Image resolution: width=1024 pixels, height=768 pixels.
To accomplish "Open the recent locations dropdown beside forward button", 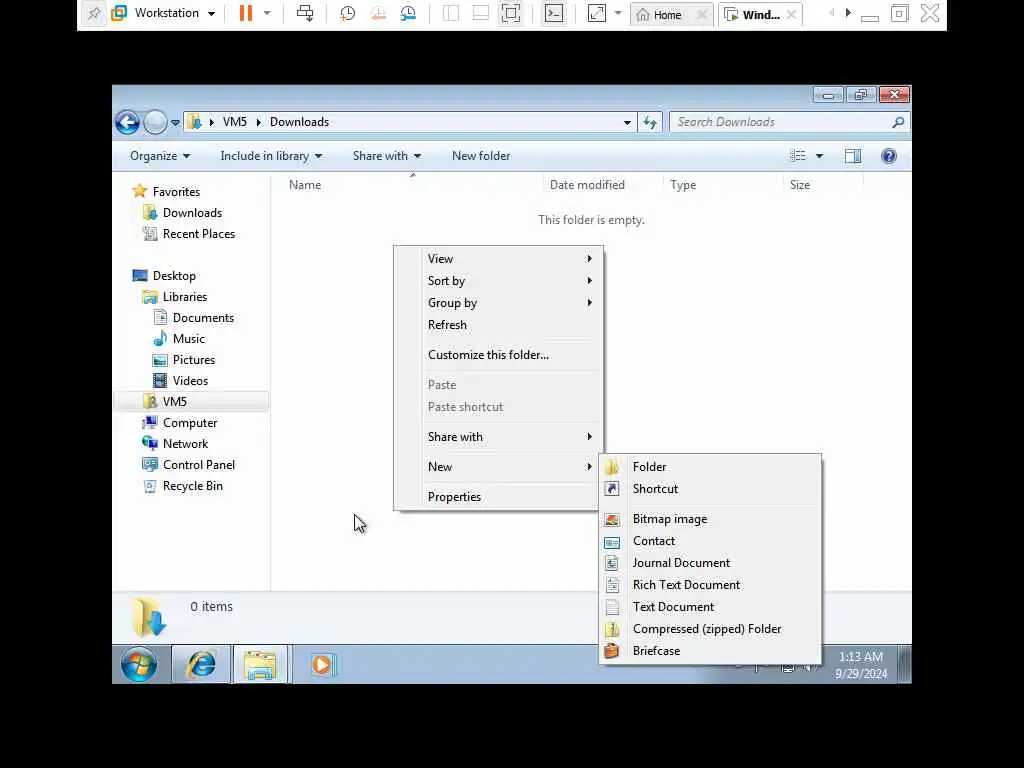I will tap(175, 122).
